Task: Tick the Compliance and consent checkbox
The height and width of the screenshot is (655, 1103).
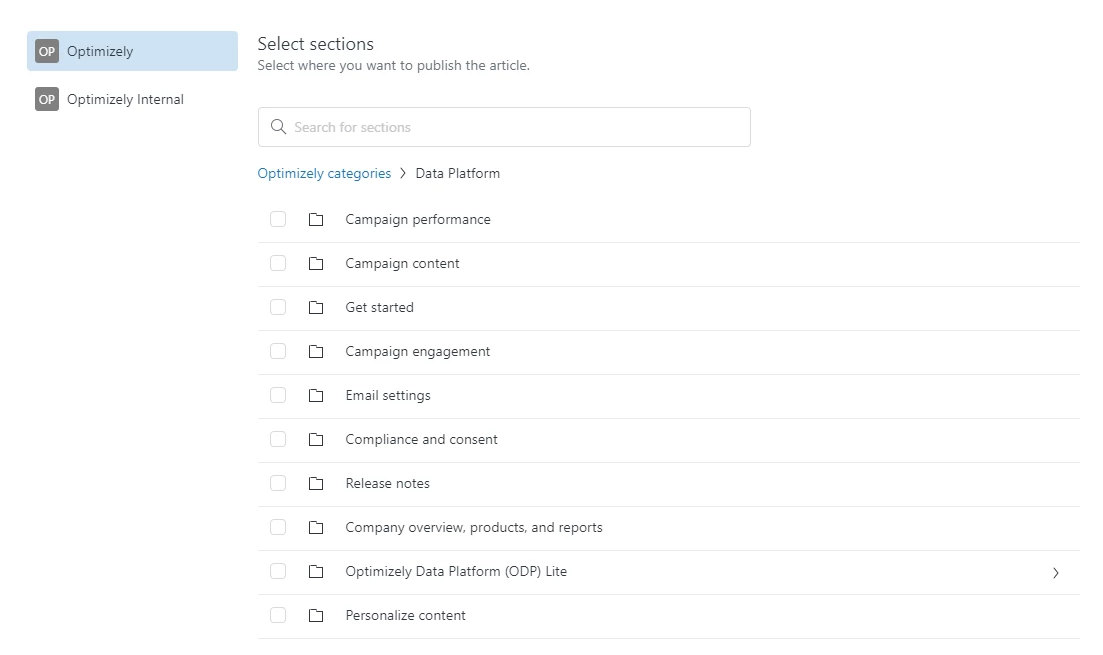Action: coord(278,440)
